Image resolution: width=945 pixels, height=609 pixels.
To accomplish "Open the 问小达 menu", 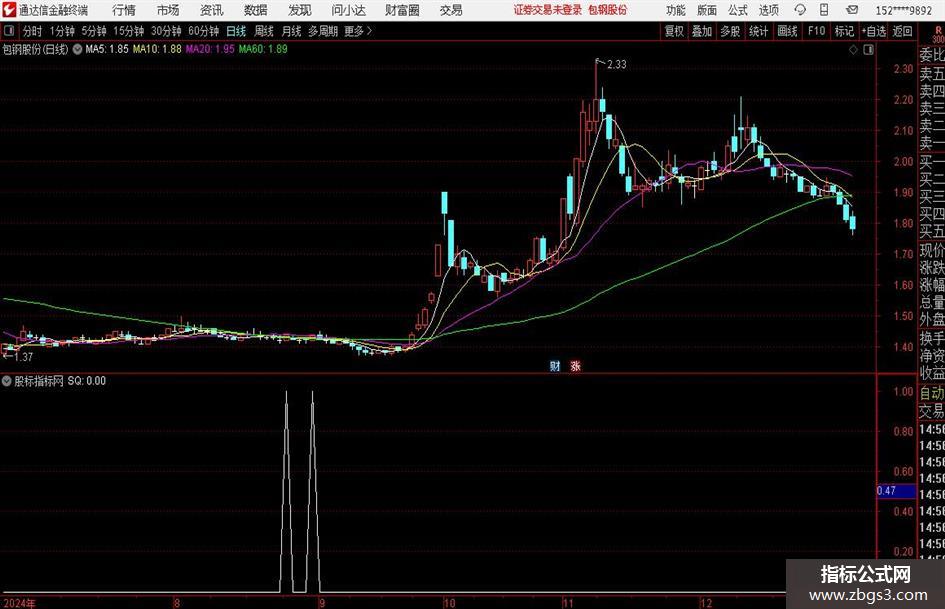I will (x=348, y=10).
